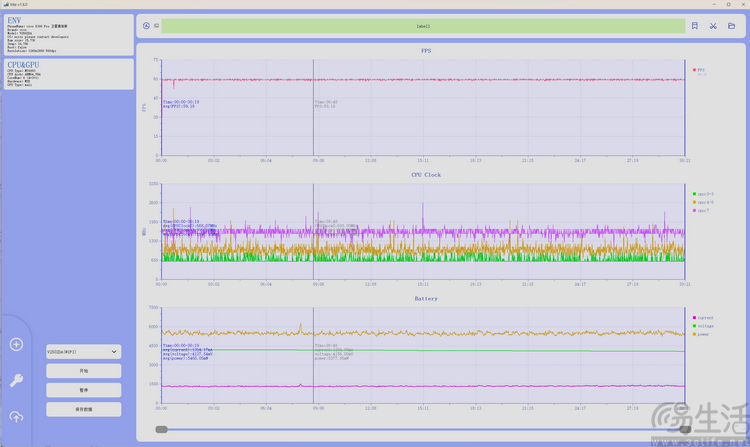
Task: Click the left handle of timeline slider
Action: coord(161,429)
